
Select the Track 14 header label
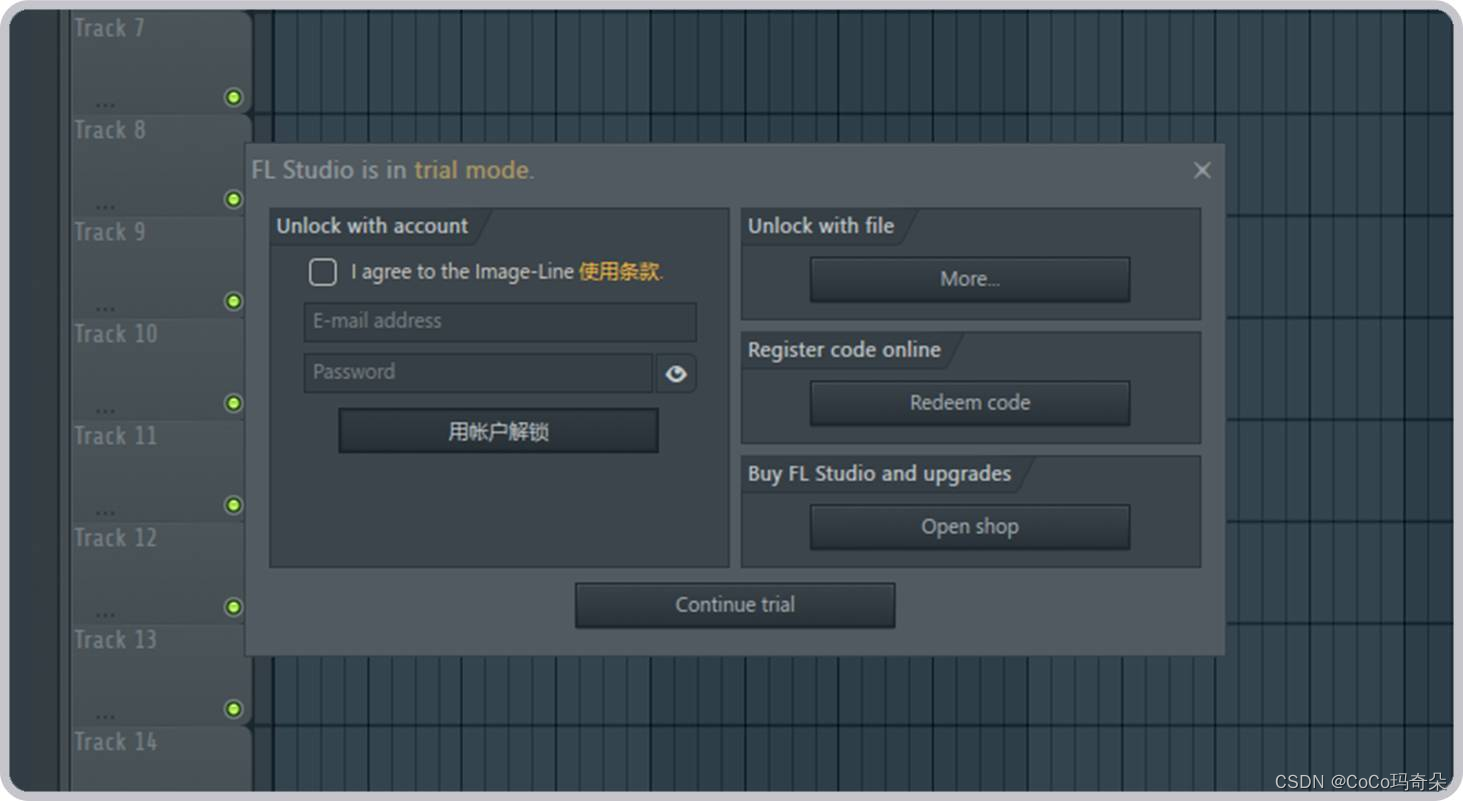116,742
